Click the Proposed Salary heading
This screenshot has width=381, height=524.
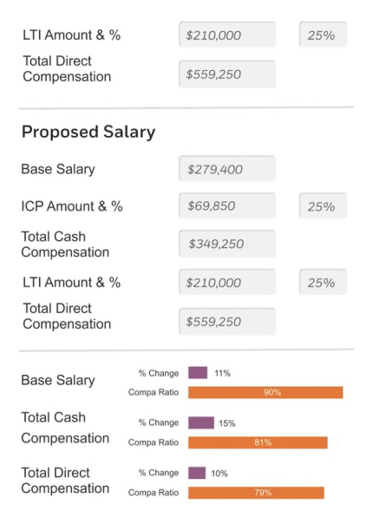click(x=89, y=132)
